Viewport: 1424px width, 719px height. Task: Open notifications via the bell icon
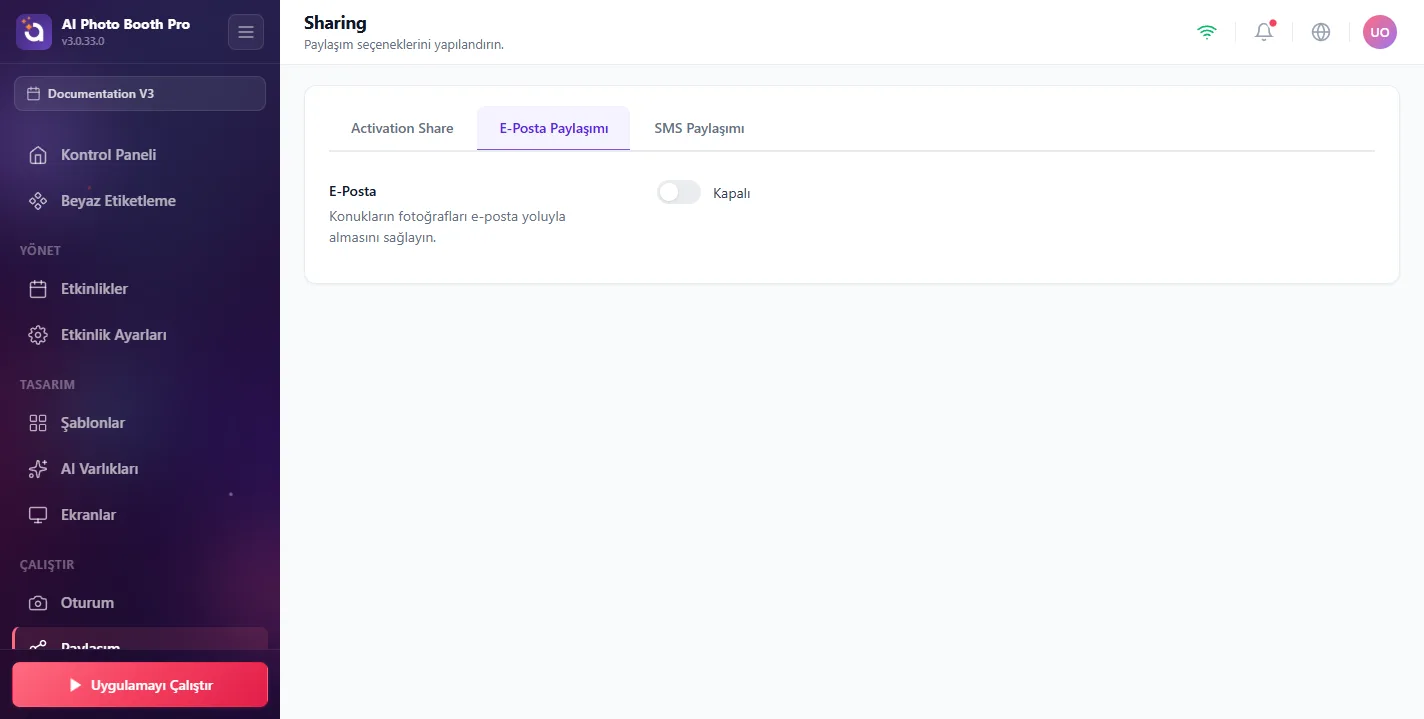[1264, 32]
